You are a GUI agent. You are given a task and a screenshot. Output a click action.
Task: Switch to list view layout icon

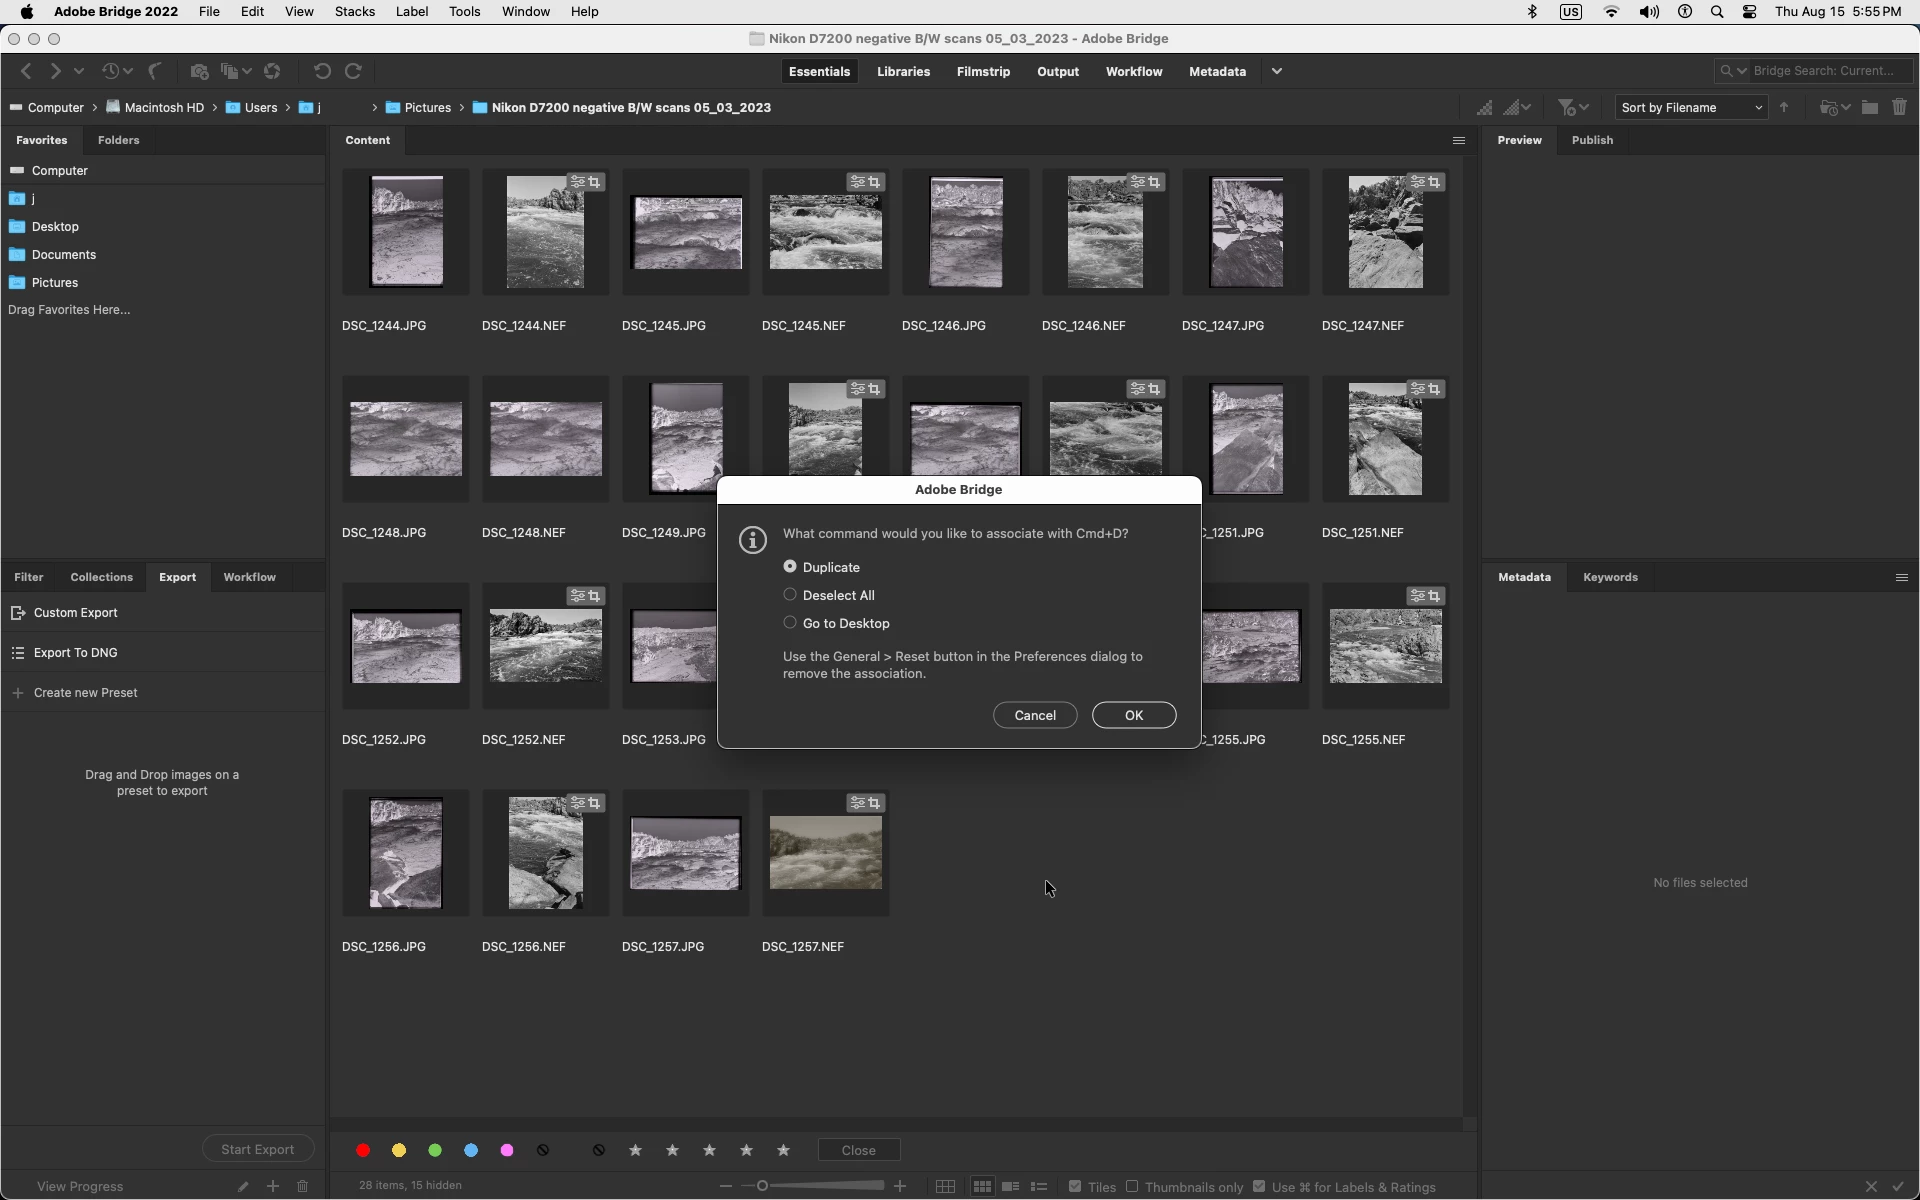click(x=1039, y=1187)
